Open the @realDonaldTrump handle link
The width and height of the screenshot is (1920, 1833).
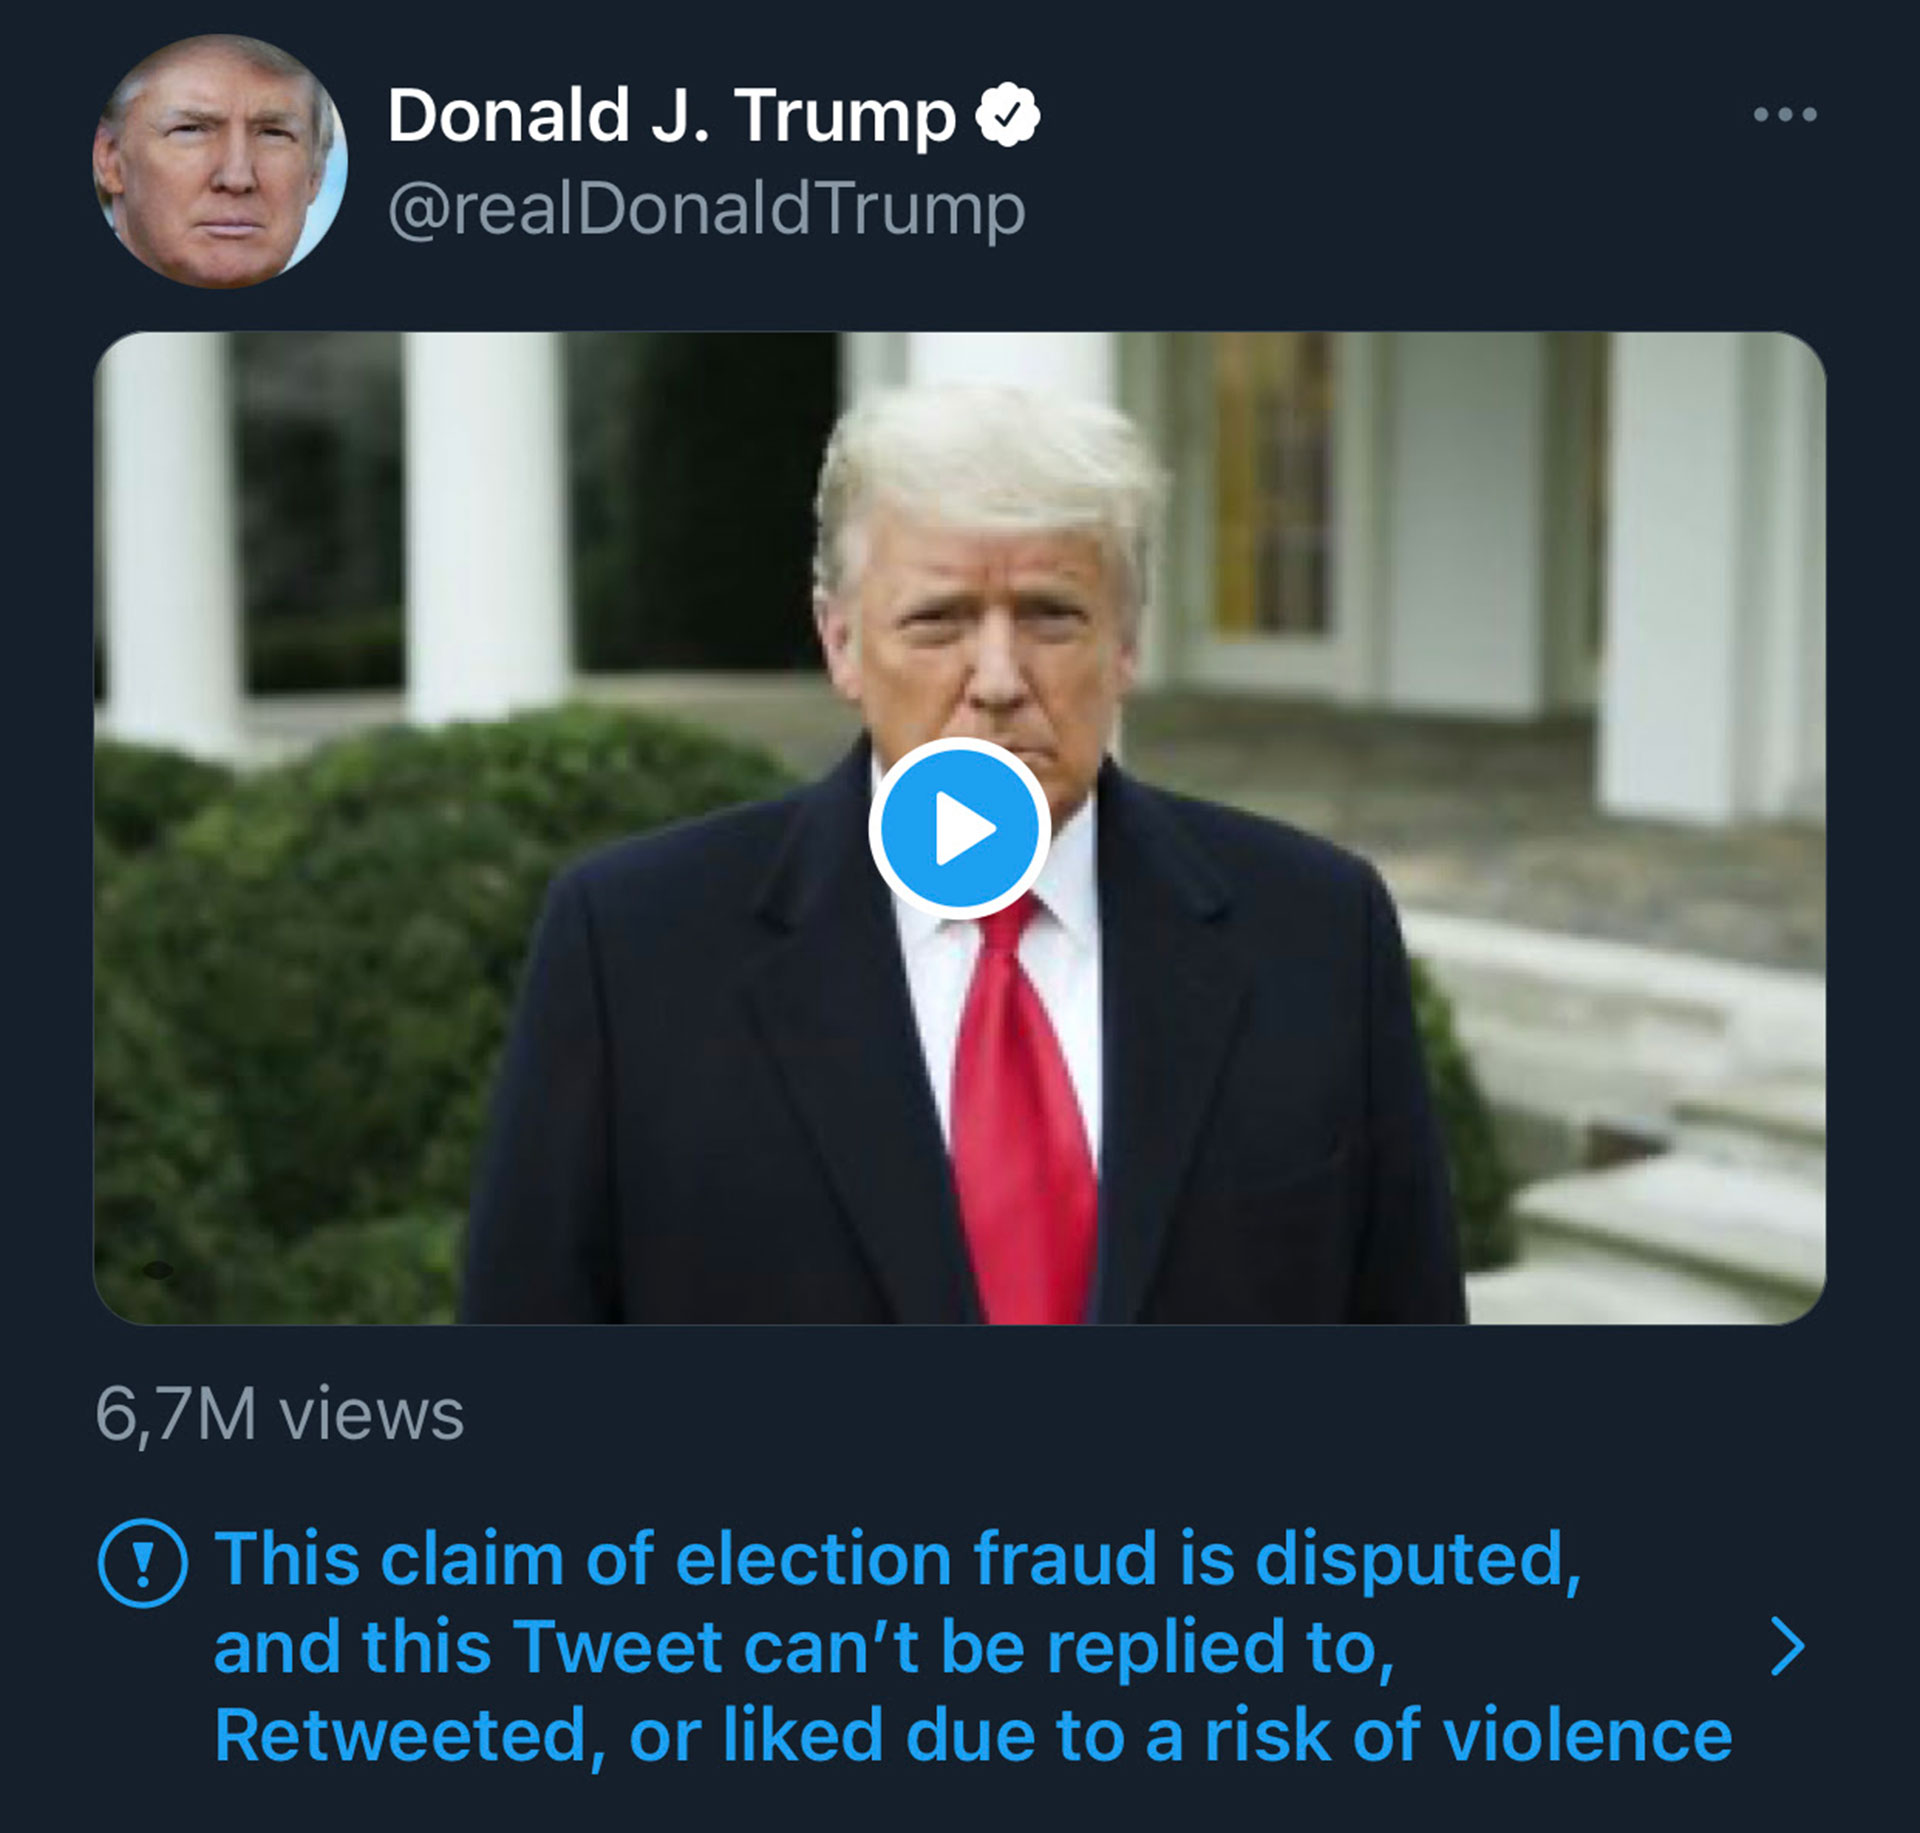click(706, 209)
